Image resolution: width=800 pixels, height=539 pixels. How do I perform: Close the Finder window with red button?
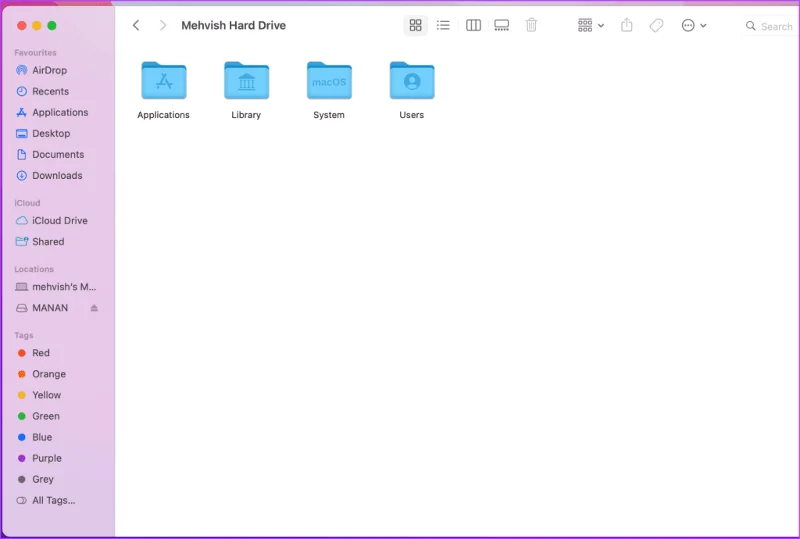(x=22, y=26)
